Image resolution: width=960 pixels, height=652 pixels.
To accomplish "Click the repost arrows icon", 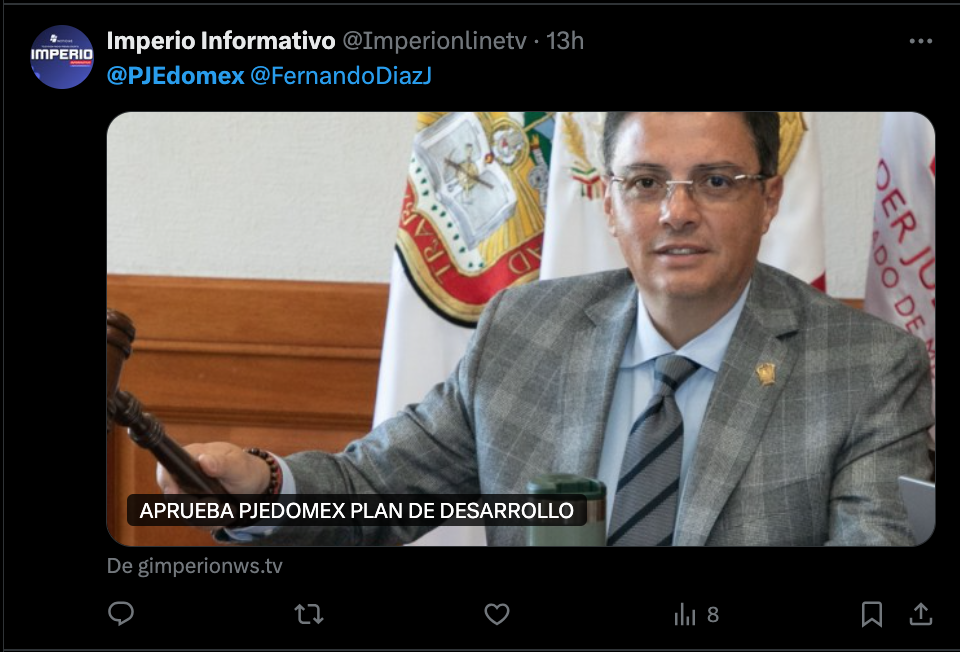I will 309,613.
